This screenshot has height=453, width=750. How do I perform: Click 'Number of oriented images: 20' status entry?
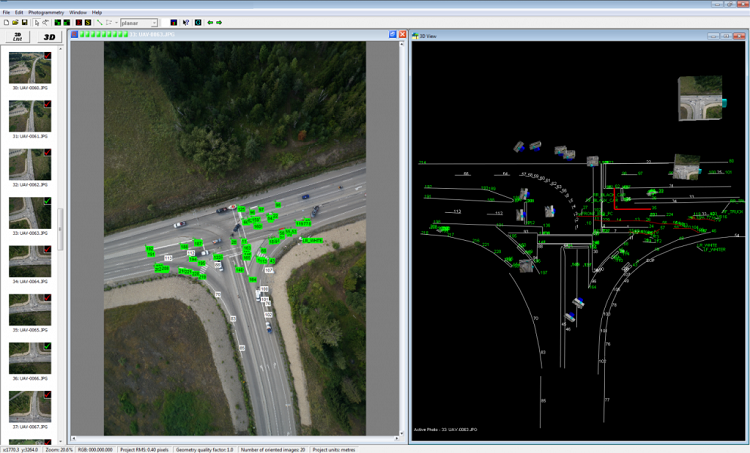tap(273, 450)
